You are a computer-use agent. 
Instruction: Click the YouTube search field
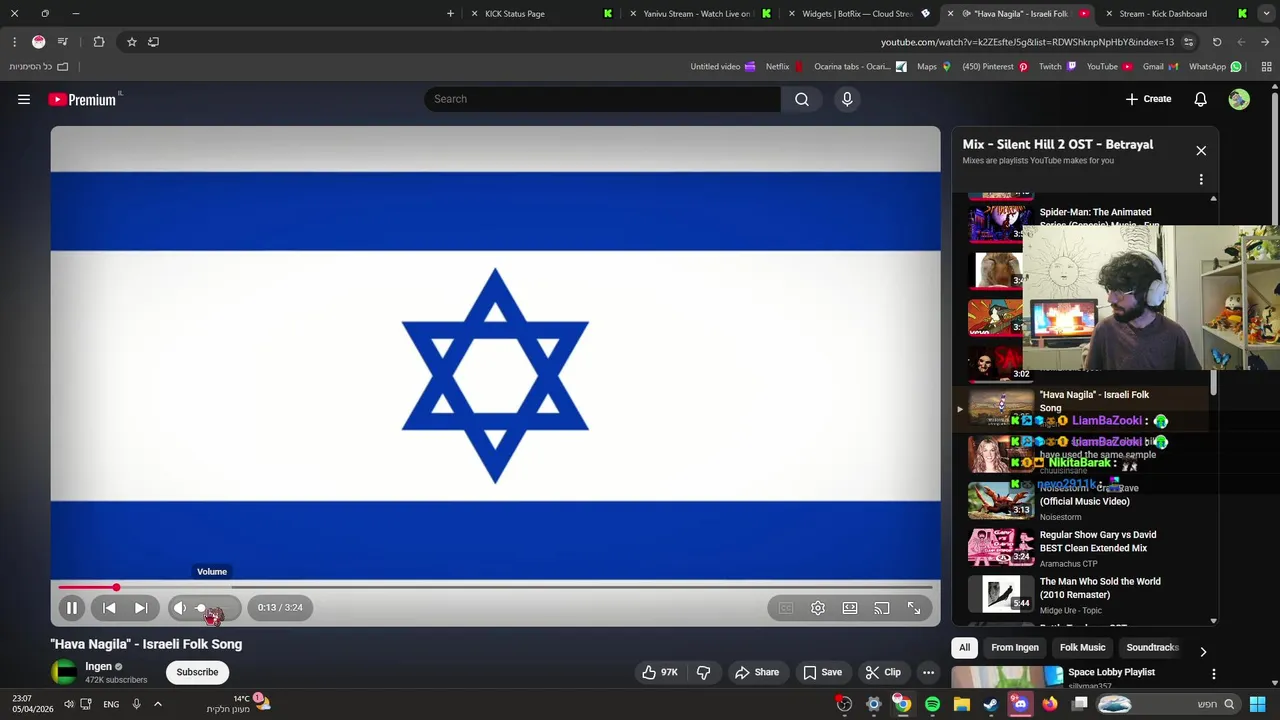click(x=602, y=99)
